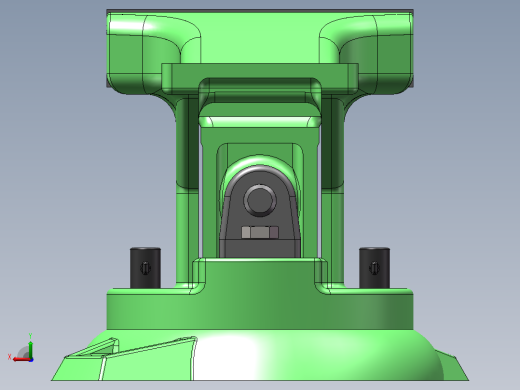Select the circular pin on the gray bracket

(260, 200)
